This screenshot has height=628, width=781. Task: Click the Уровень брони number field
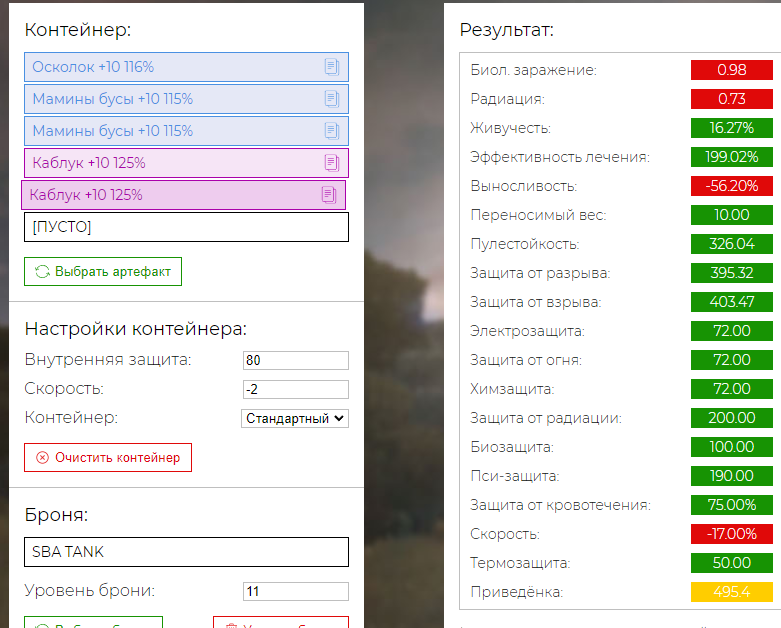[x=295, y=591]
